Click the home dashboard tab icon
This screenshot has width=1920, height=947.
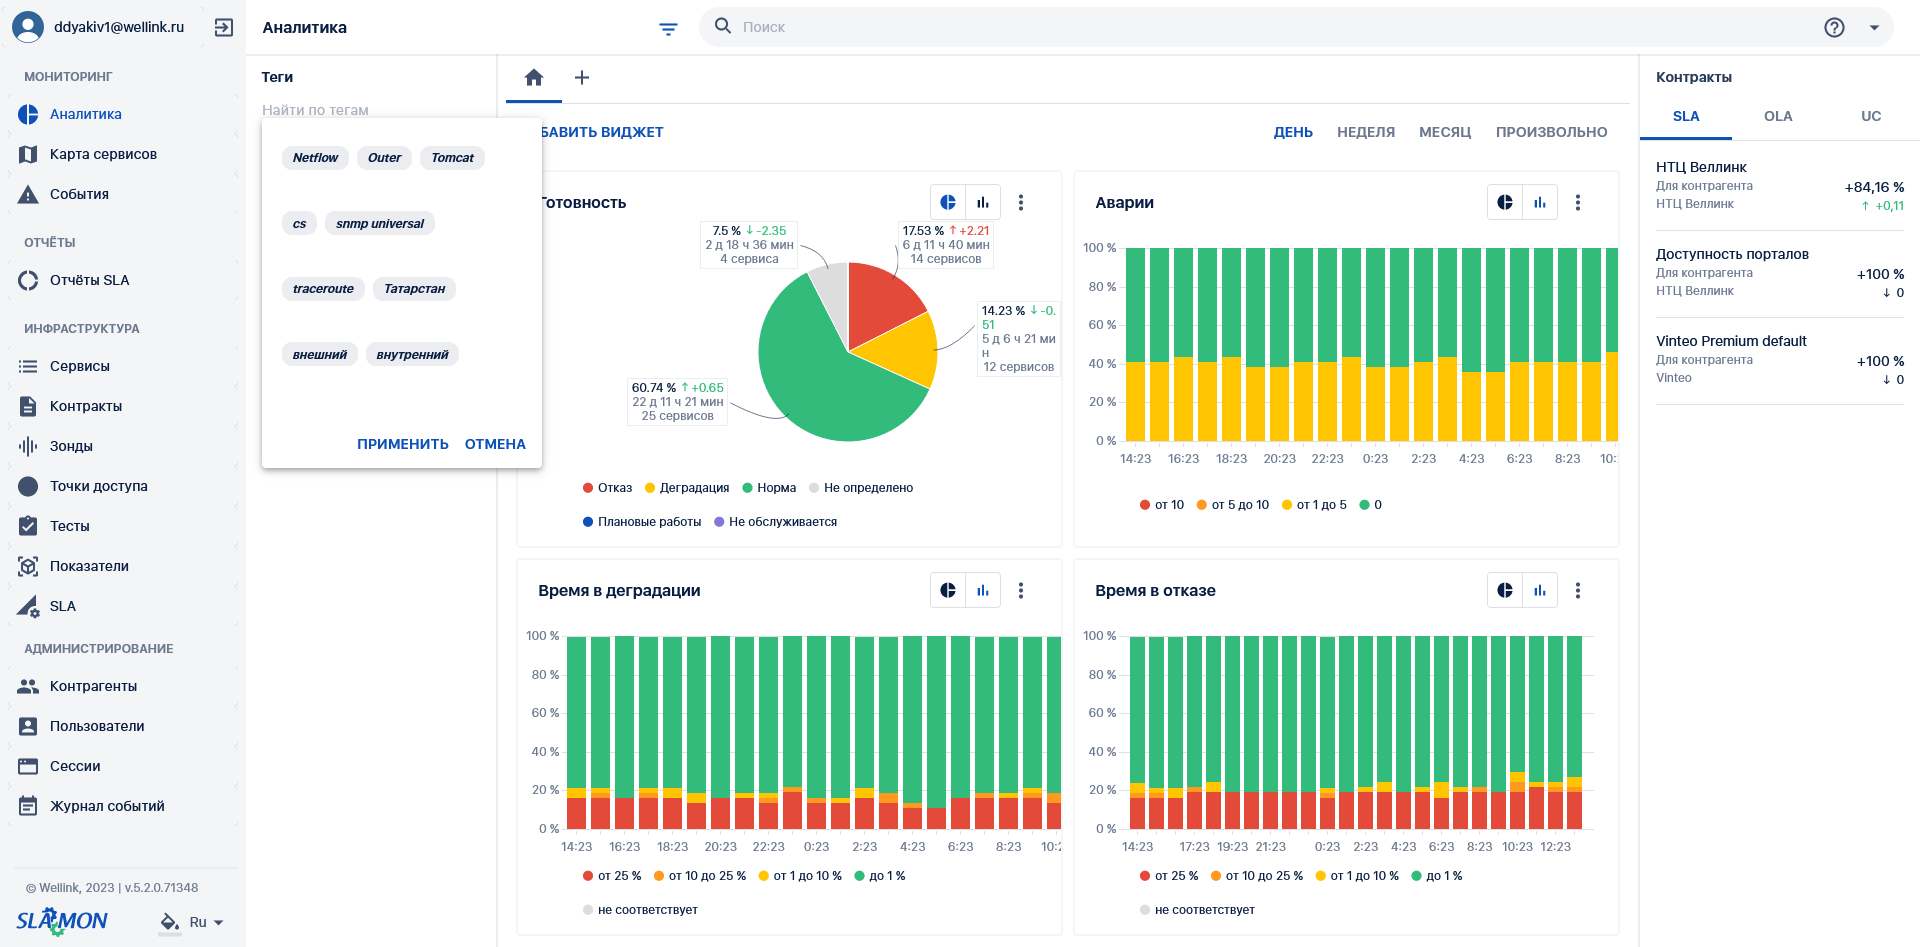534,77
